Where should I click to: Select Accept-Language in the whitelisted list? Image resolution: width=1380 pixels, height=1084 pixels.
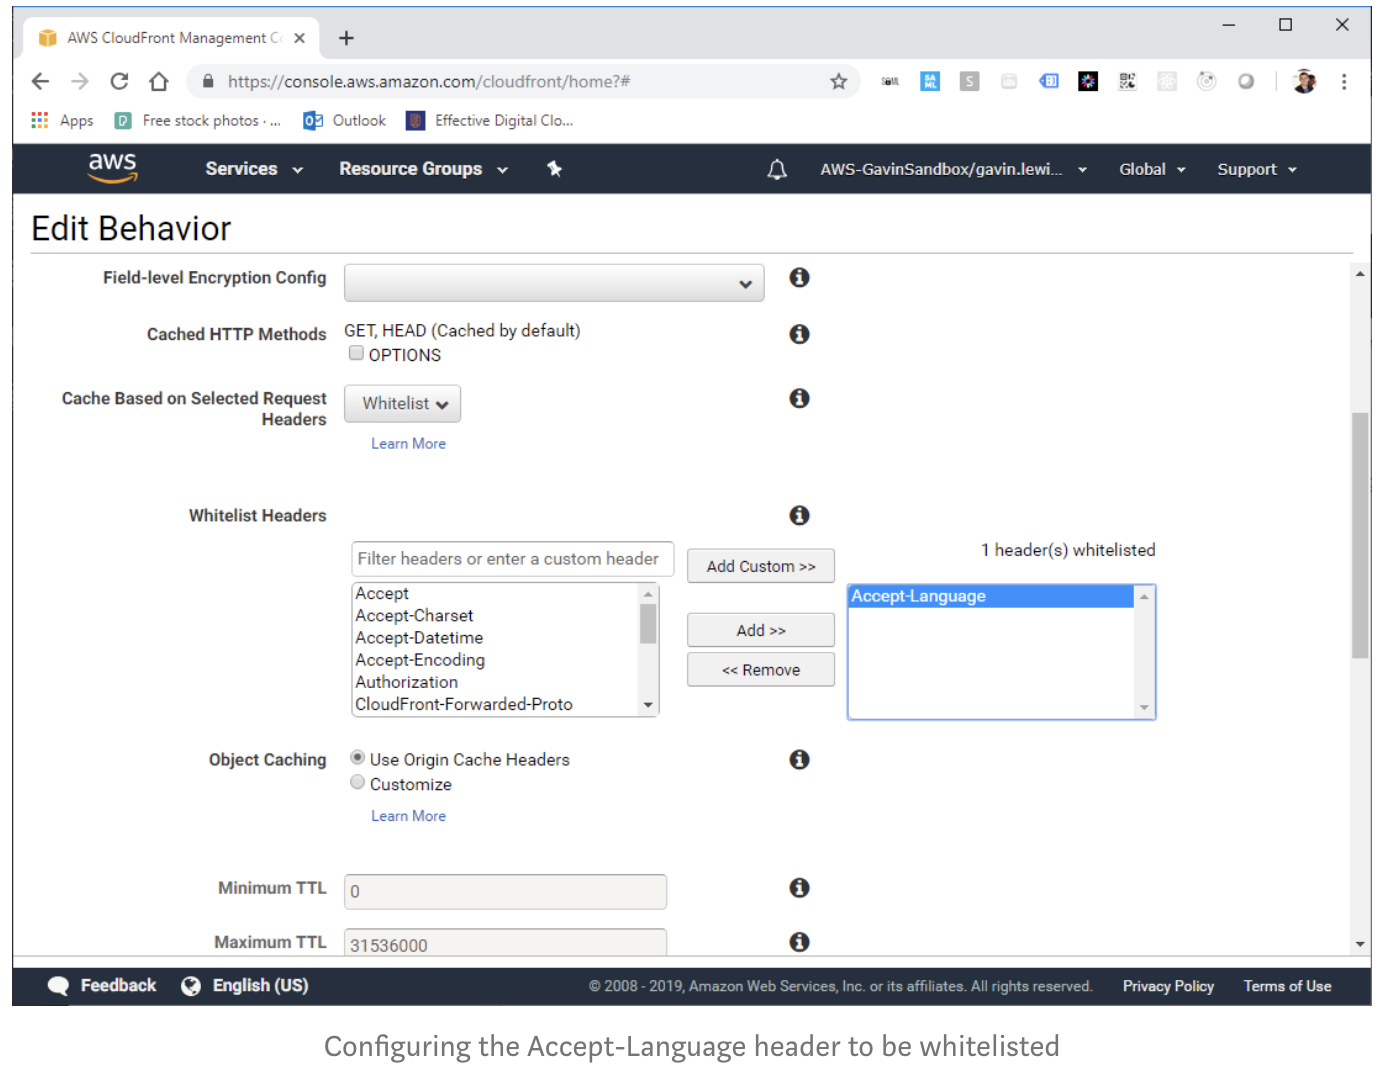tap(991, 596)
